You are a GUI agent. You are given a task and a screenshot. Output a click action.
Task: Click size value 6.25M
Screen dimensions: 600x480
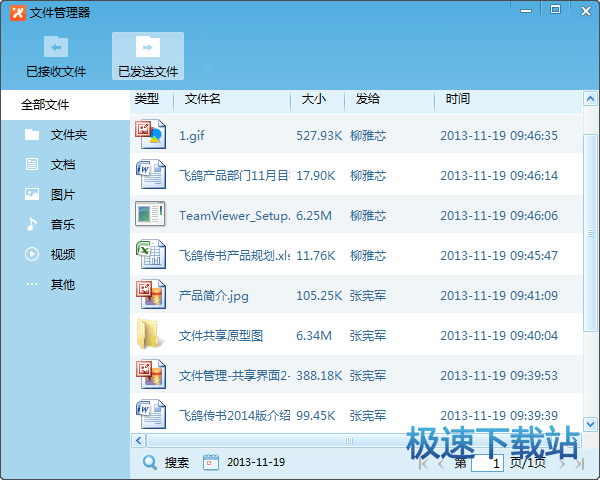314,216
